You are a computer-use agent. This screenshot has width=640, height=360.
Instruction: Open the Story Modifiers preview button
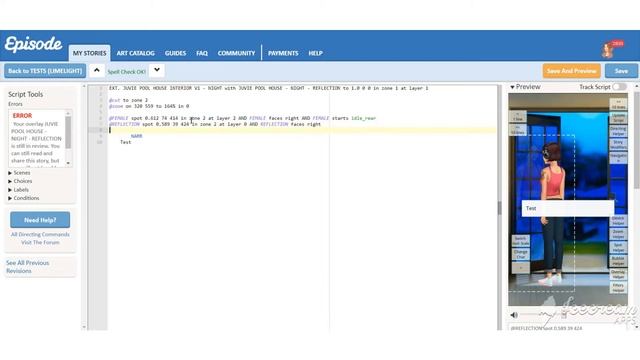(618, 144)
